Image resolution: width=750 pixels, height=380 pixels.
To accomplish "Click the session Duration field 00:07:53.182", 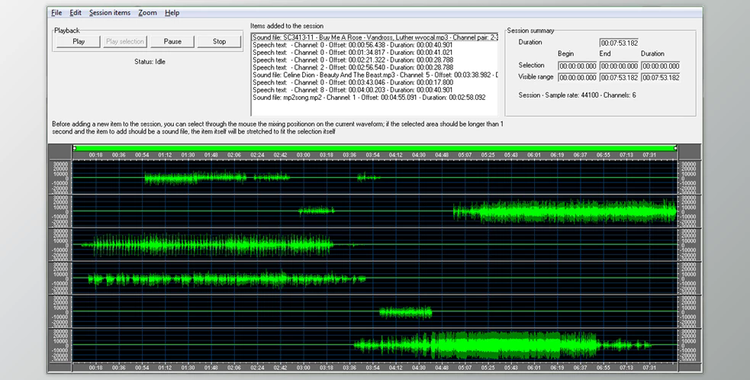I will 619,43.
